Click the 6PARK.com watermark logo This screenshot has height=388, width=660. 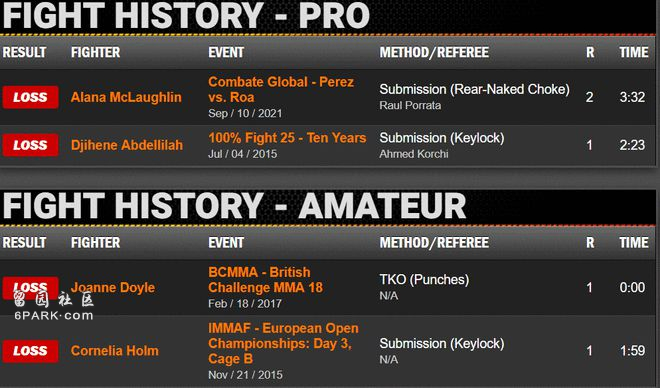pyautogui.click(x=53, y=306)
